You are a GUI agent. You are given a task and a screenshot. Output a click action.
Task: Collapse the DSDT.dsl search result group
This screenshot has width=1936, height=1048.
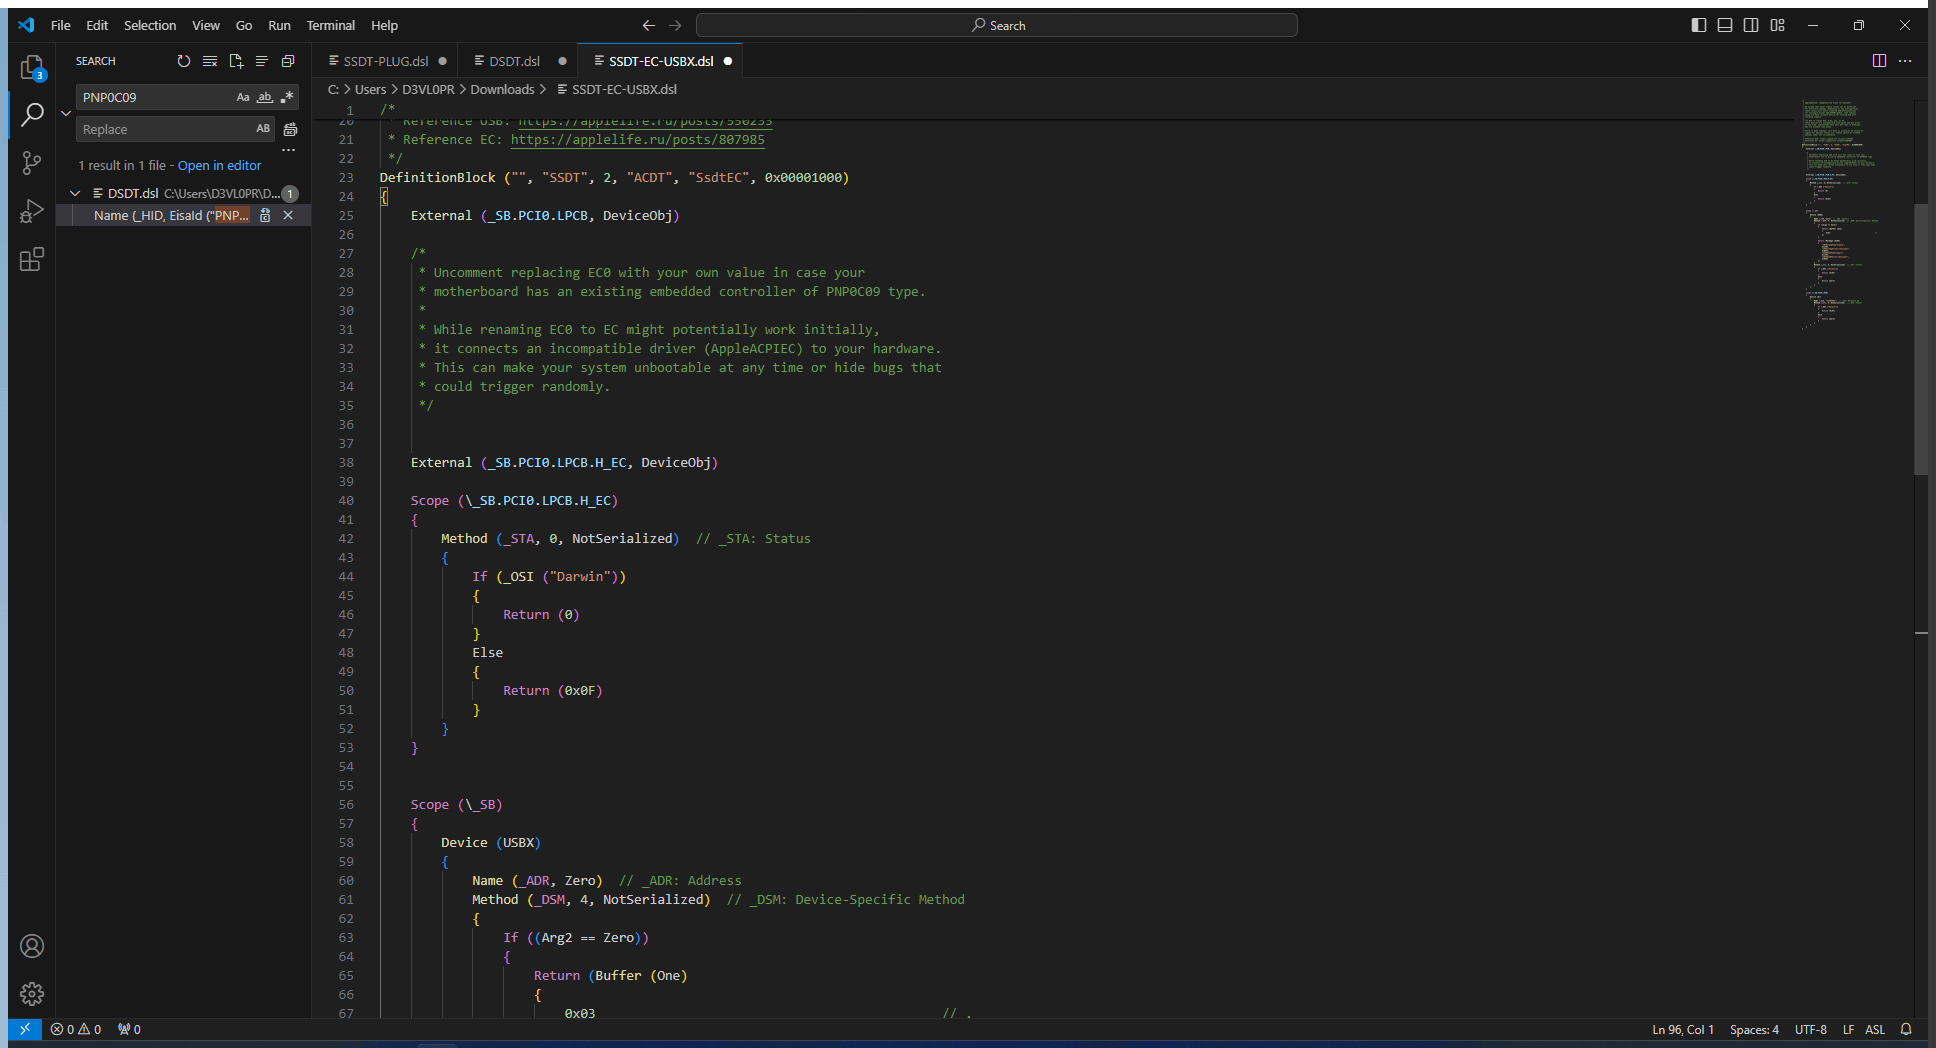pyautogui.click(x=75, y=193)
